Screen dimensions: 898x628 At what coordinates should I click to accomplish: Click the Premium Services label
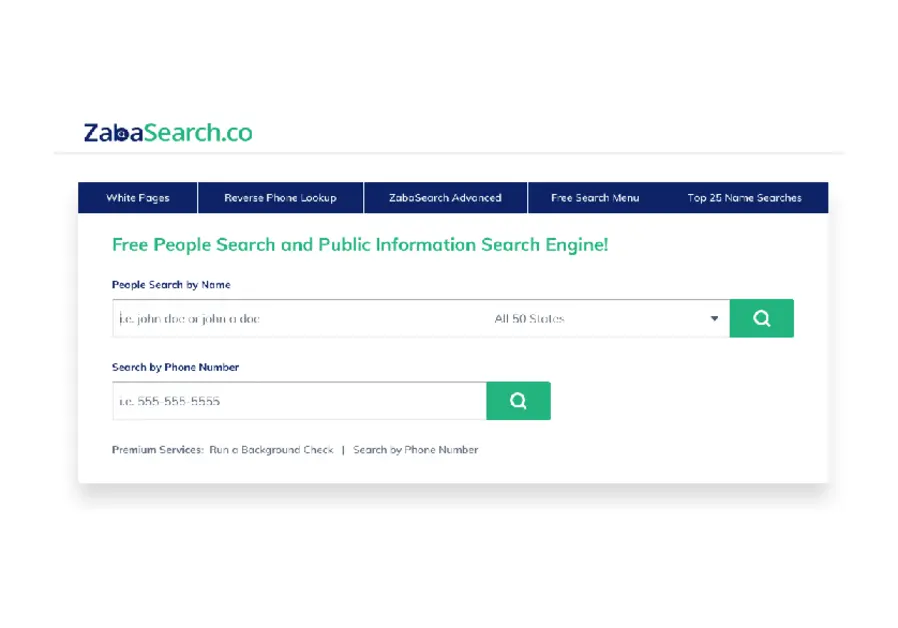coord(157,450)
